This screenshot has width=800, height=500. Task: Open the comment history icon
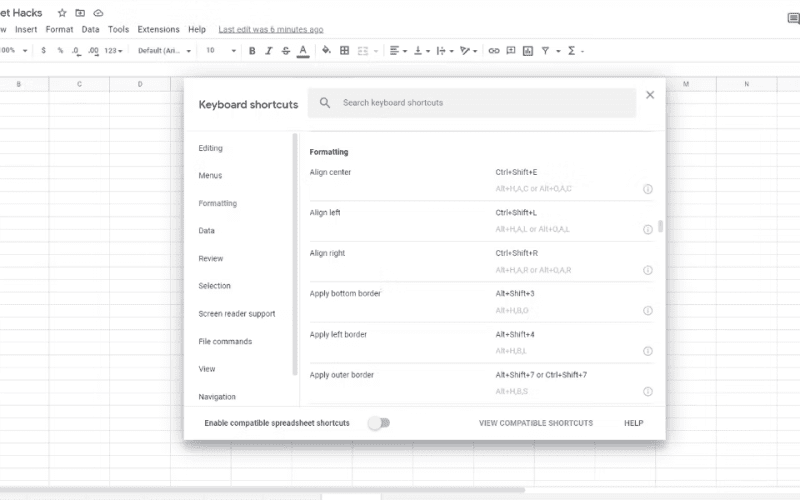tap(793, 19)
